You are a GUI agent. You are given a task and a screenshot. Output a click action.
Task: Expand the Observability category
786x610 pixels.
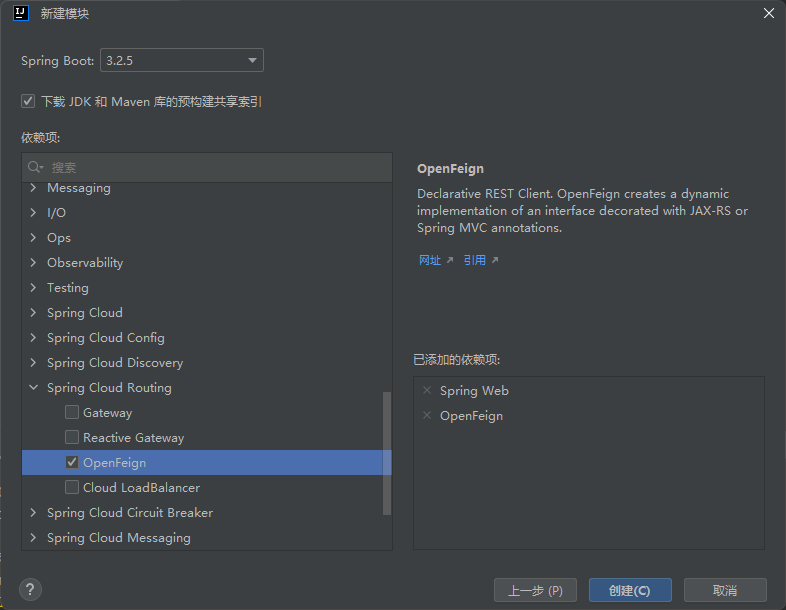(33, 263)
